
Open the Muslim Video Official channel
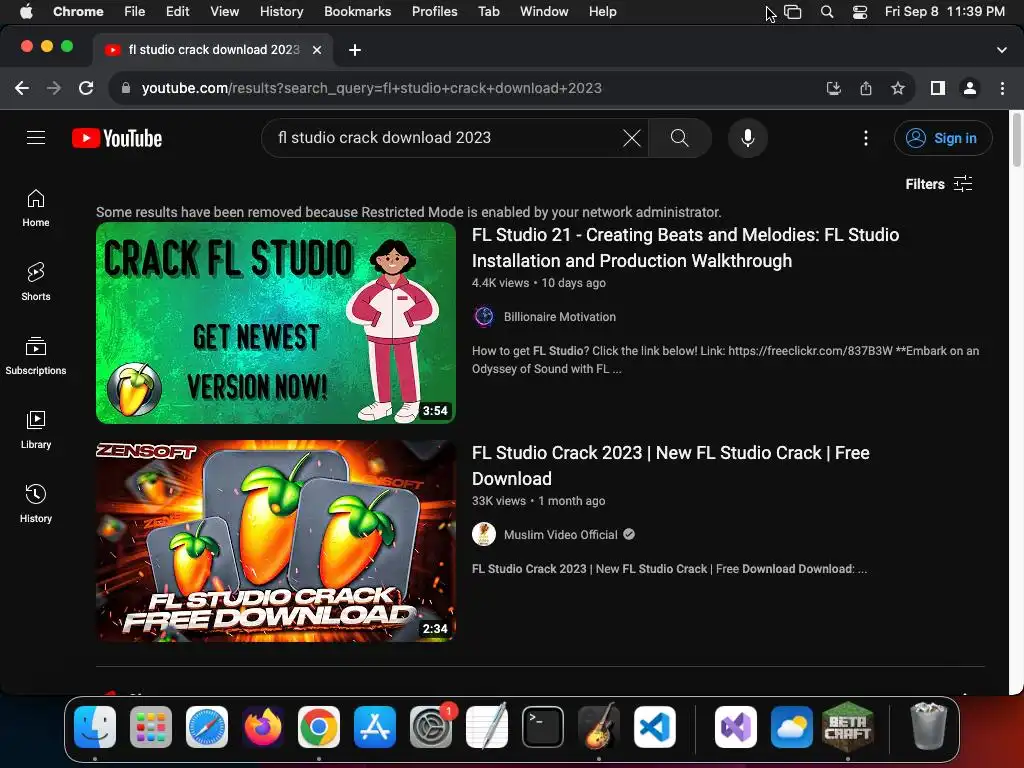tap(560, 535)
